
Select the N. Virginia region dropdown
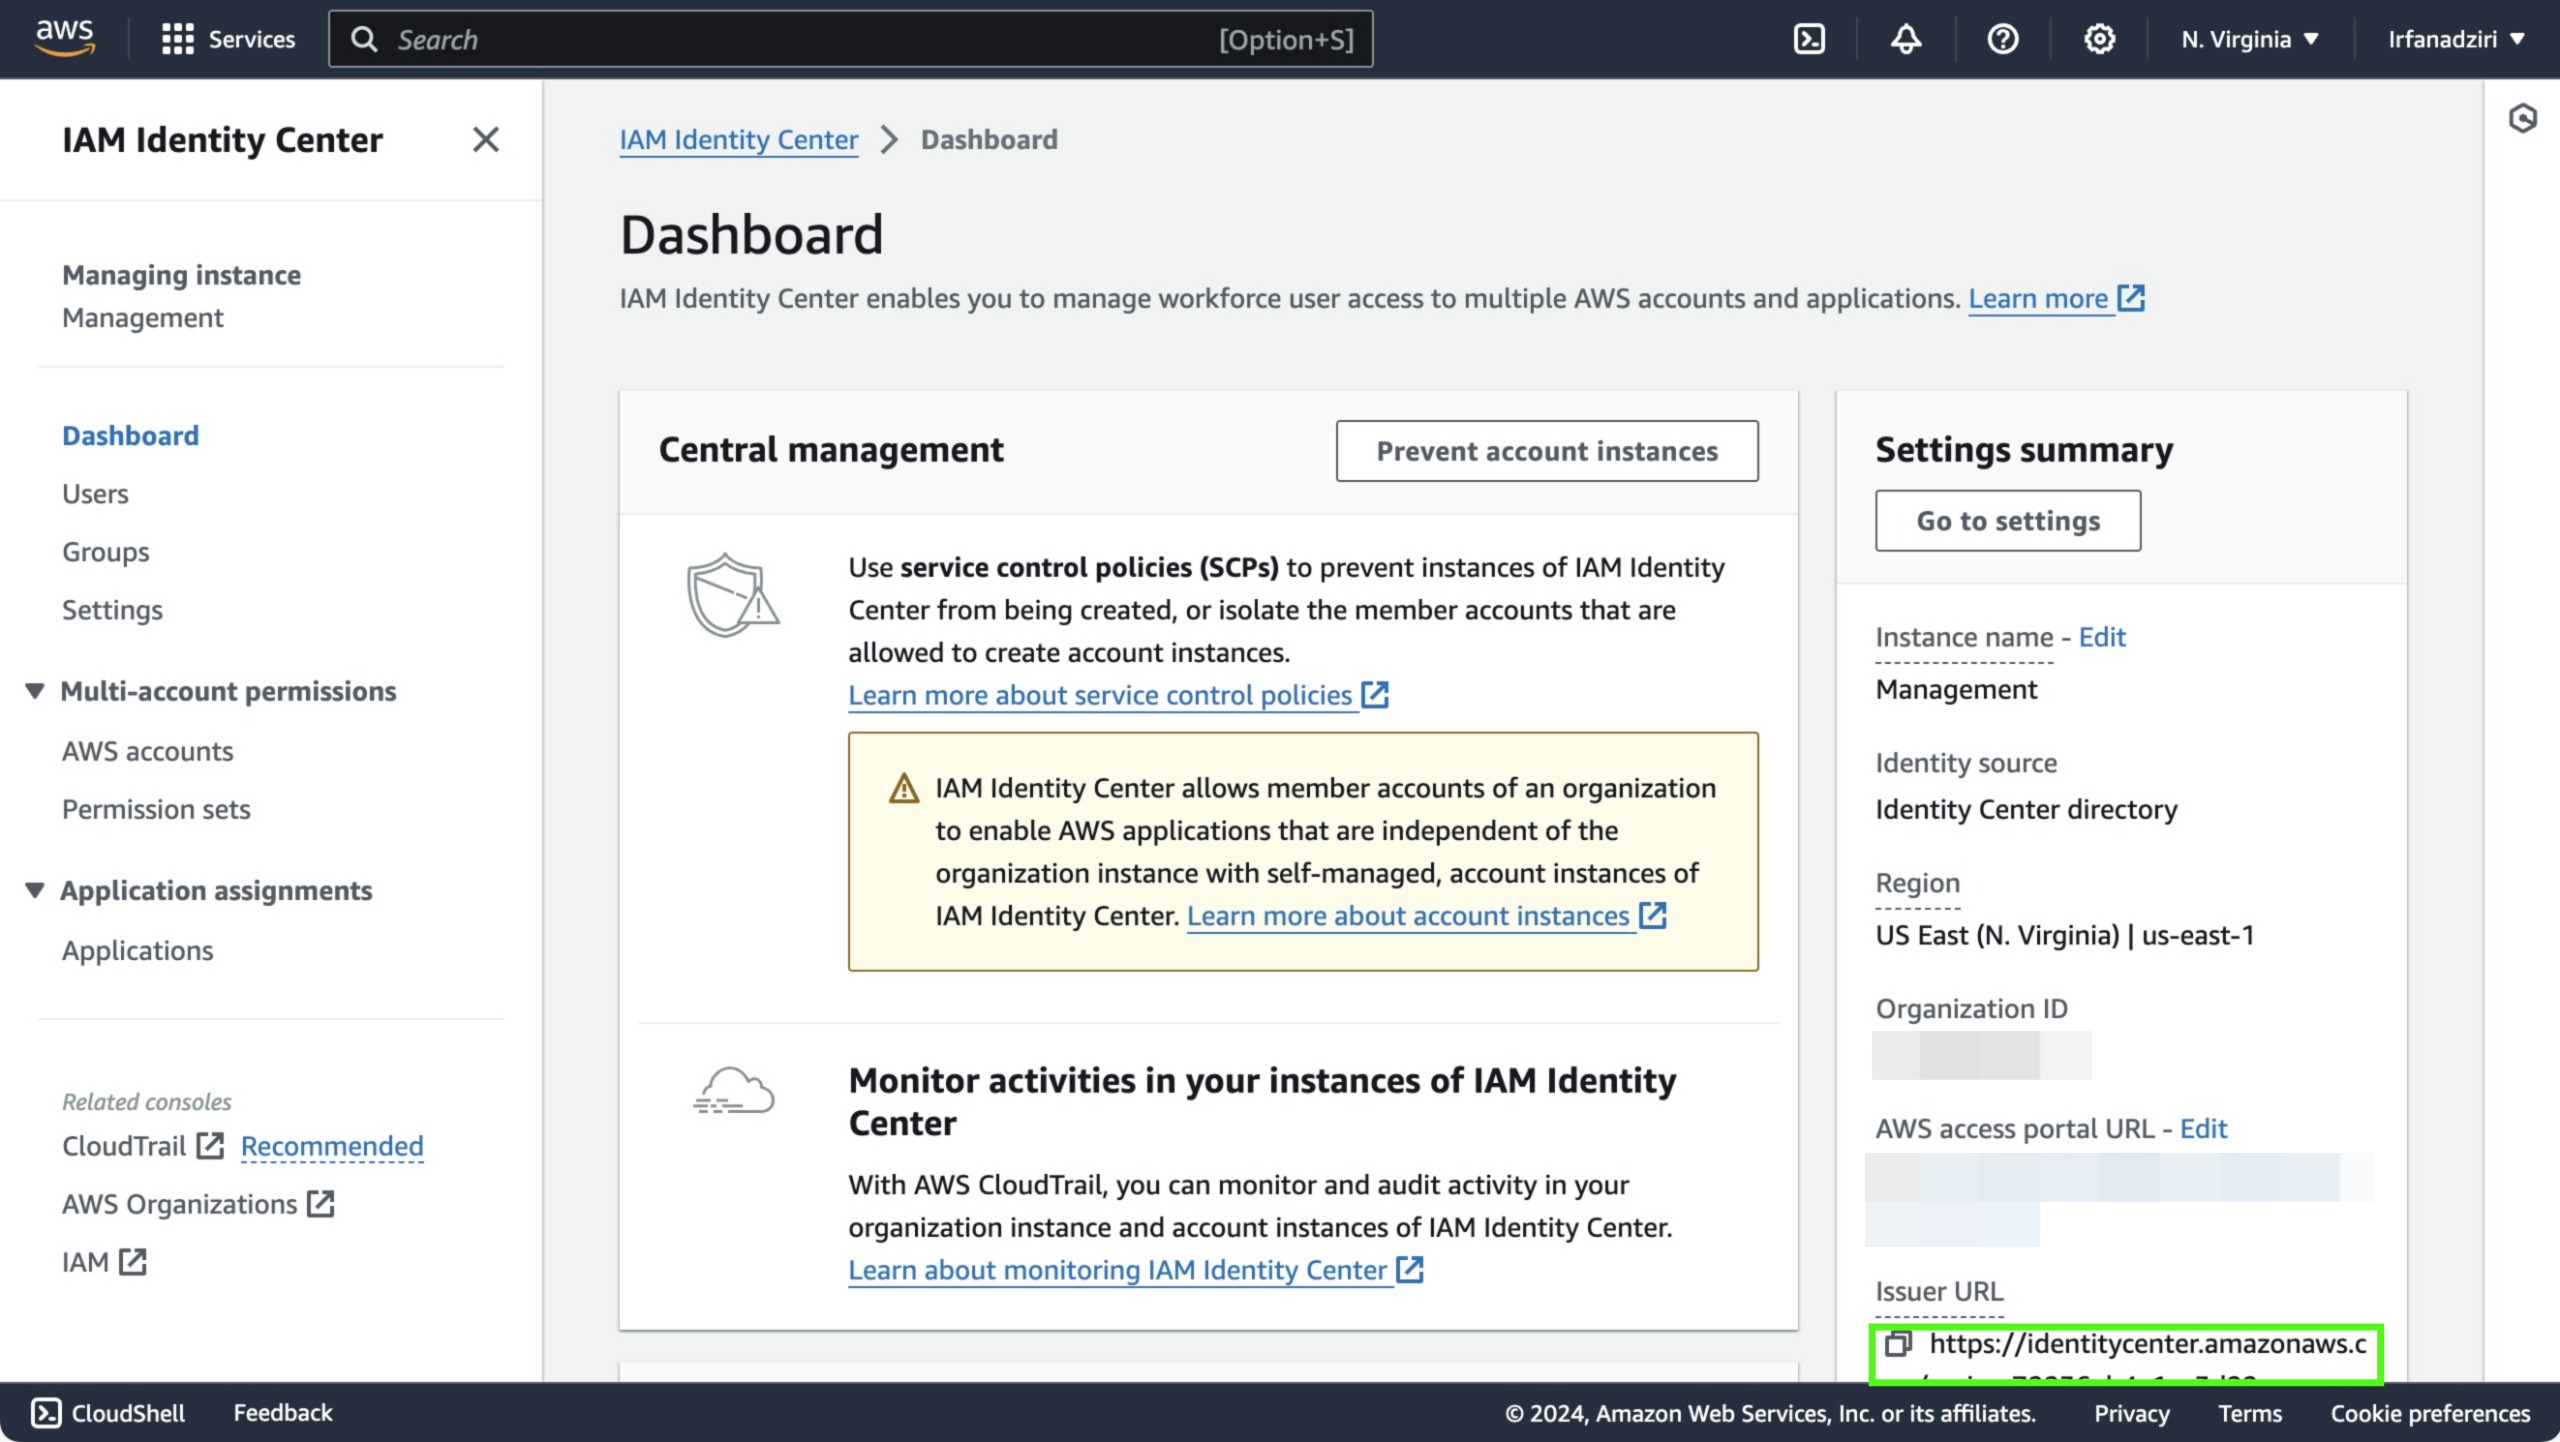2251,37
